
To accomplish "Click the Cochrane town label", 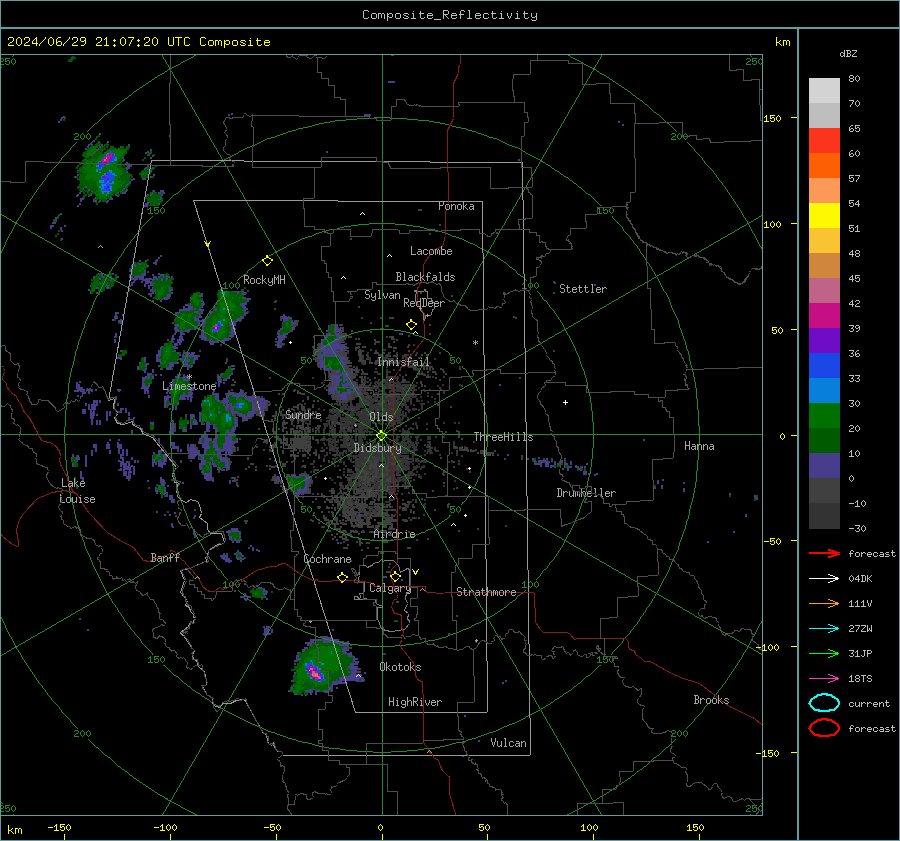I will 327,559.
